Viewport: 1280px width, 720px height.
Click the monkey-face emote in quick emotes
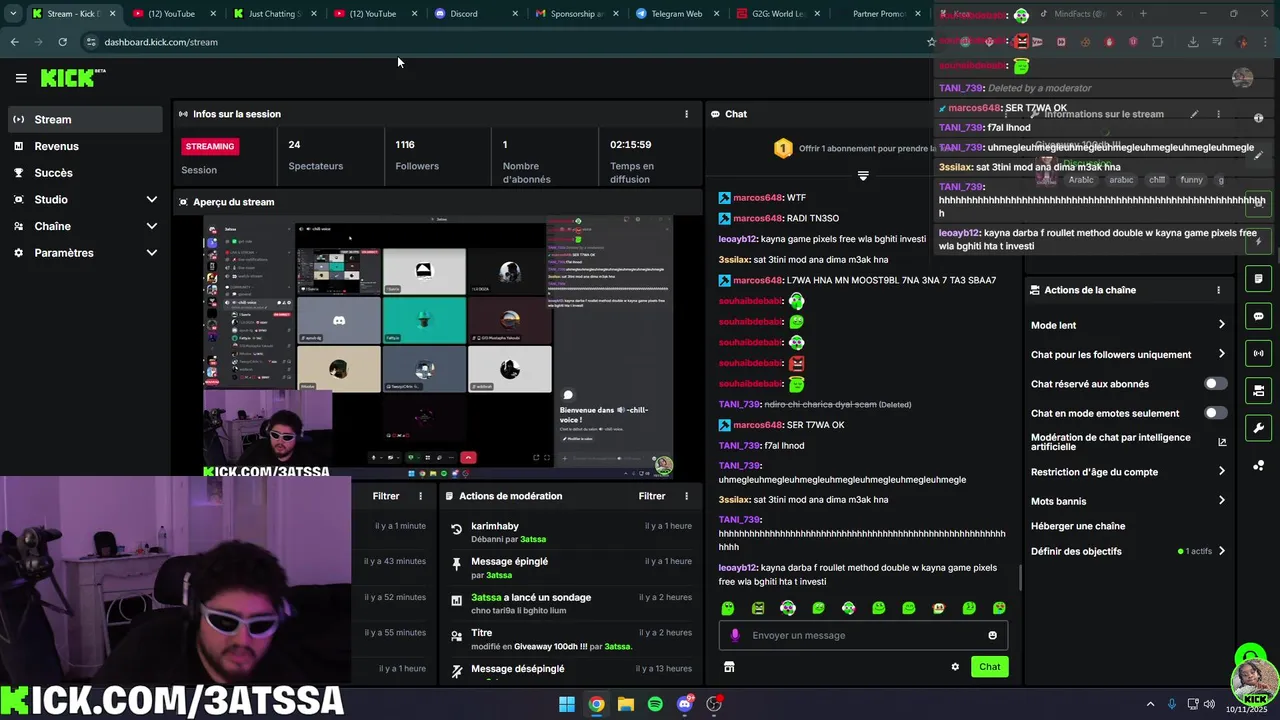[939, 608]
